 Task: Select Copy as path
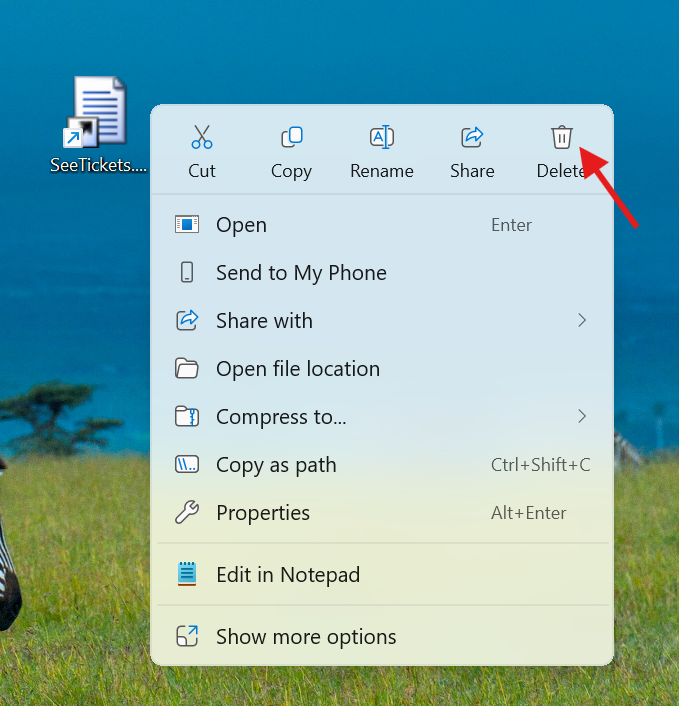click(276, 465)
